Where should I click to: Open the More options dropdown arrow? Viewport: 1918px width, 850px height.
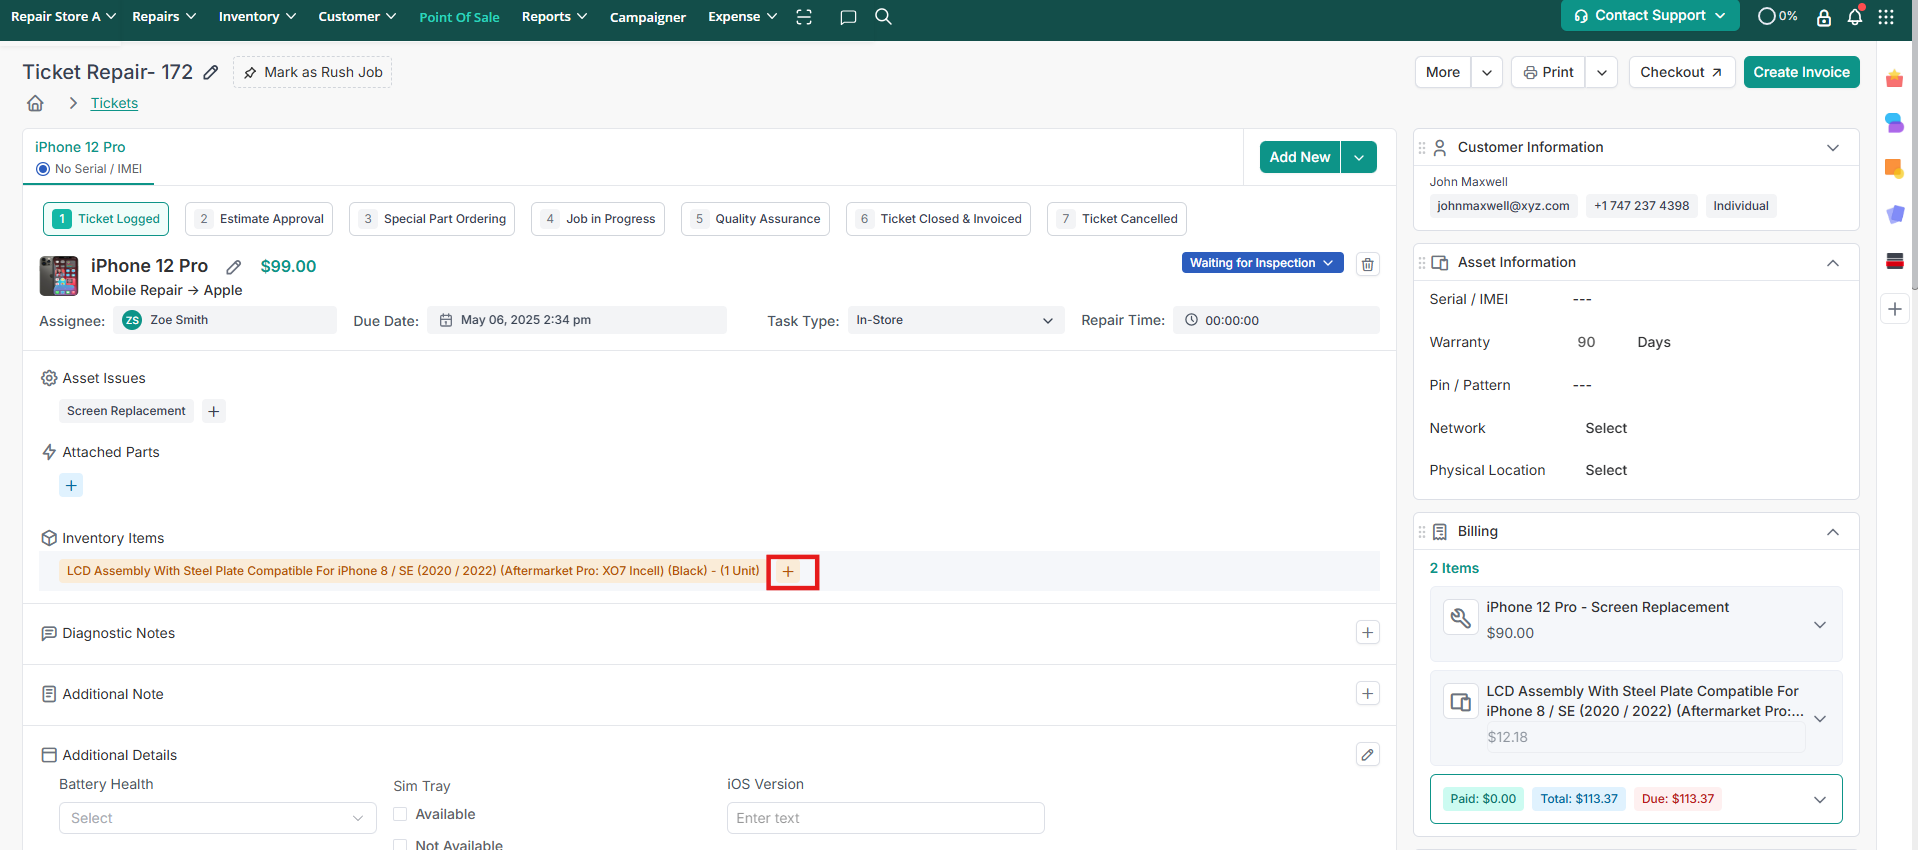(1487, 72)
